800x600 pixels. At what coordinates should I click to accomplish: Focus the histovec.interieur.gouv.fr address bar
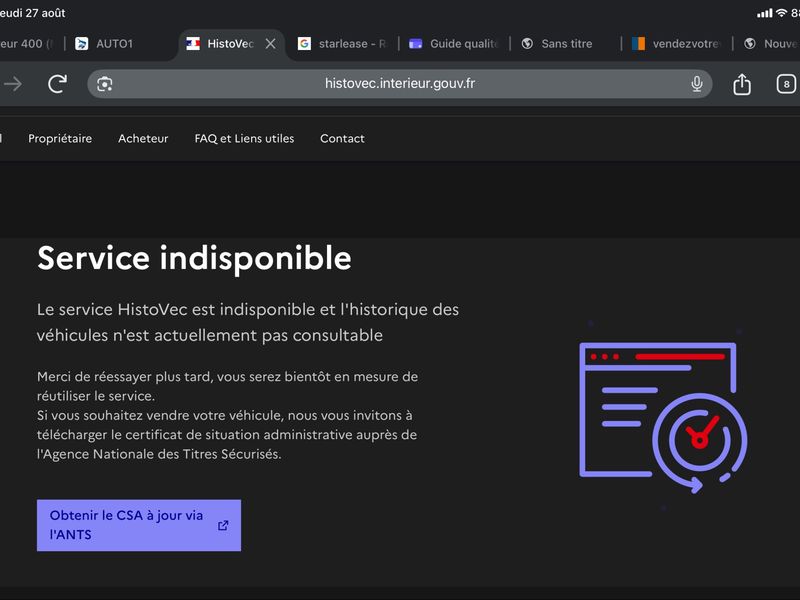tap(399, 84)
